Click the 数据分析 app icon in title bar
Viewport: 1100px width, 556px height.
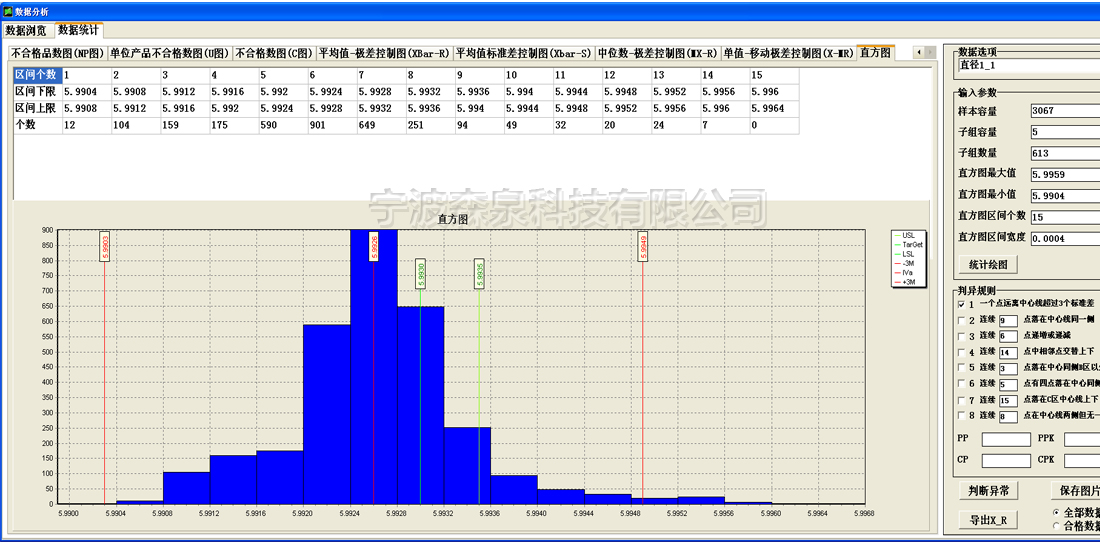7,10
